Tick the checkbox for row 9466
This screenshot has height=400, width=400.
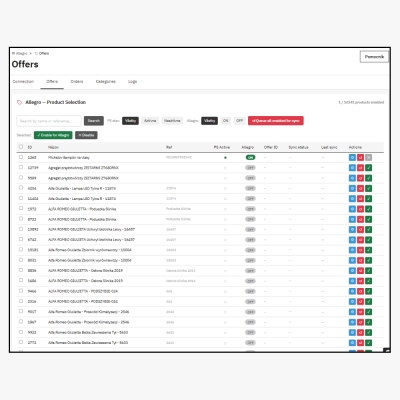21,291
